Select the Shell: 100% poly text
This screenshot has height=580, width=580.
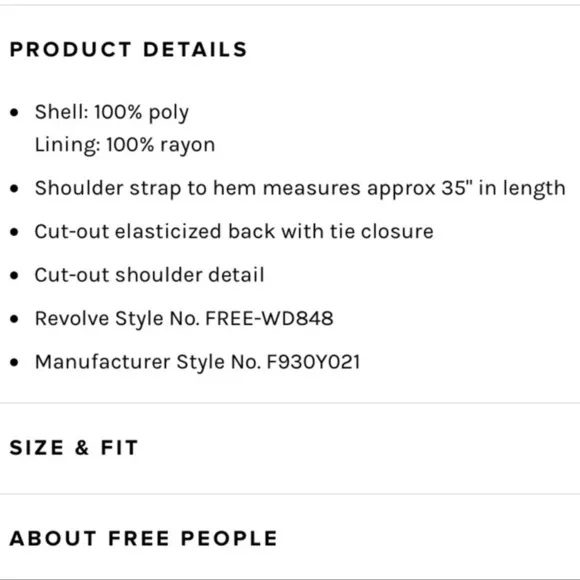coord(112,112)
